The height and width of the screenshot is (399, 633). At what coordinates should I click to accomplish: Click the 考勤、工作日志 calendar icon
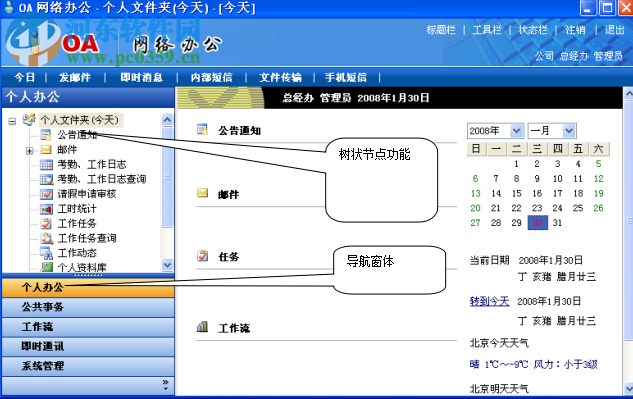(x=46, y=164)
